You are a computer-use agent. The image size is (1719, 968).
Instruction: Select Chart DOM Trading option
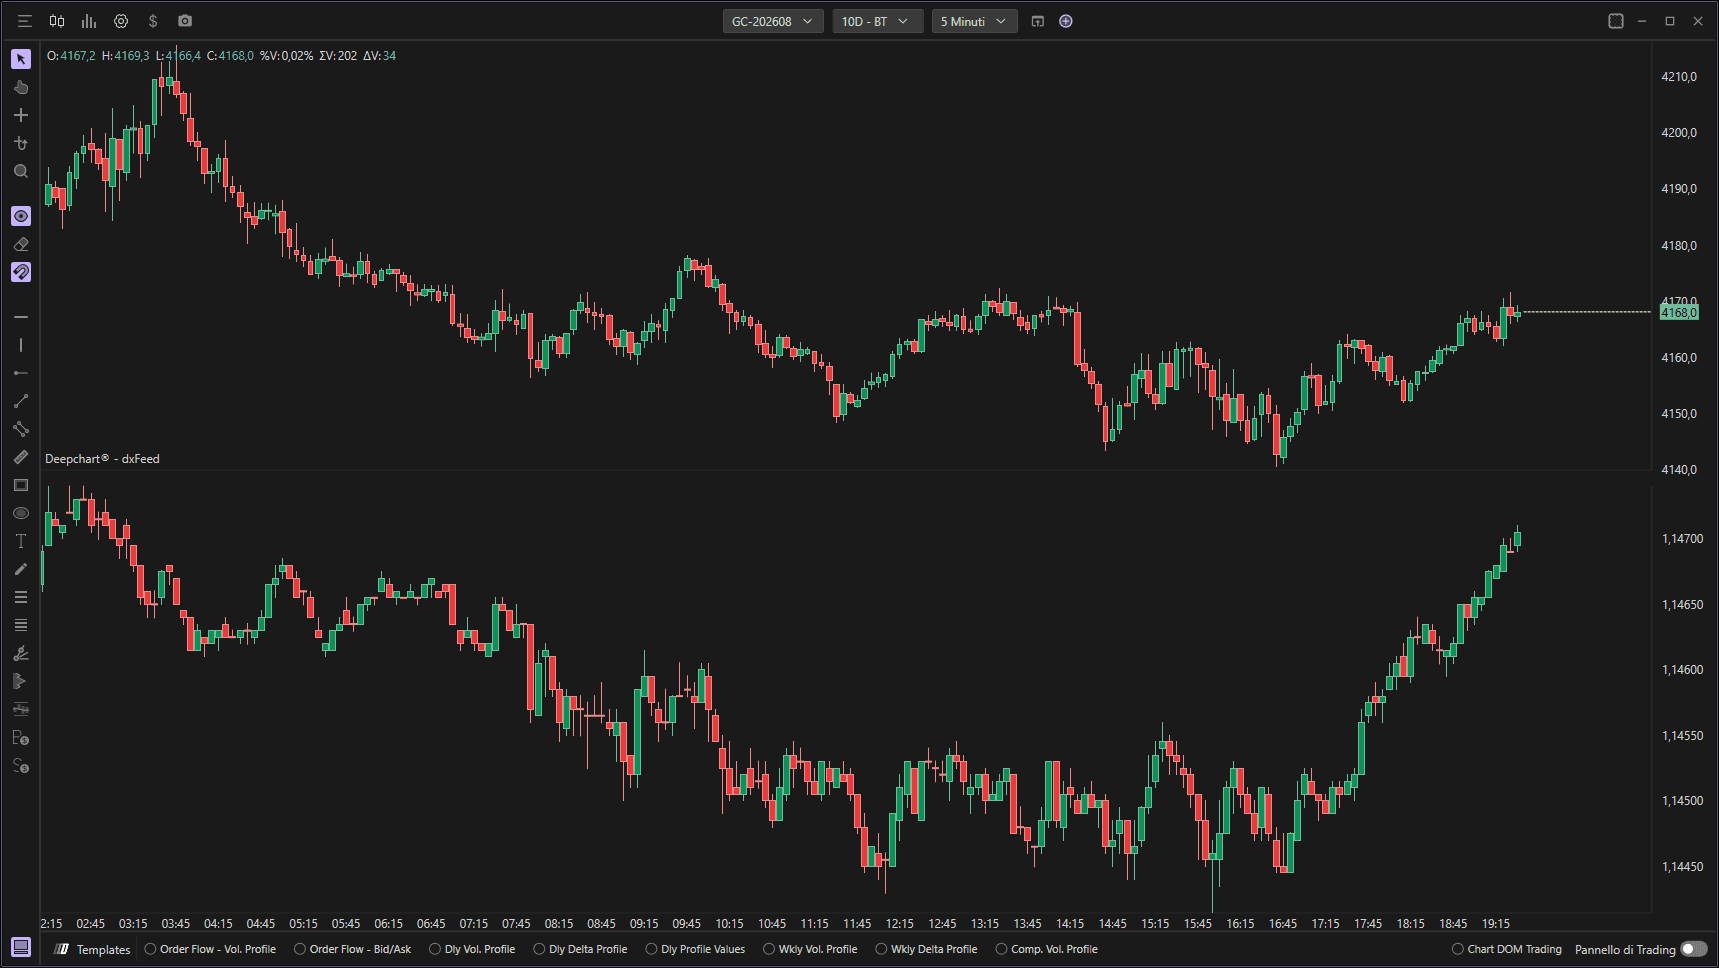tap(1506, 949)
